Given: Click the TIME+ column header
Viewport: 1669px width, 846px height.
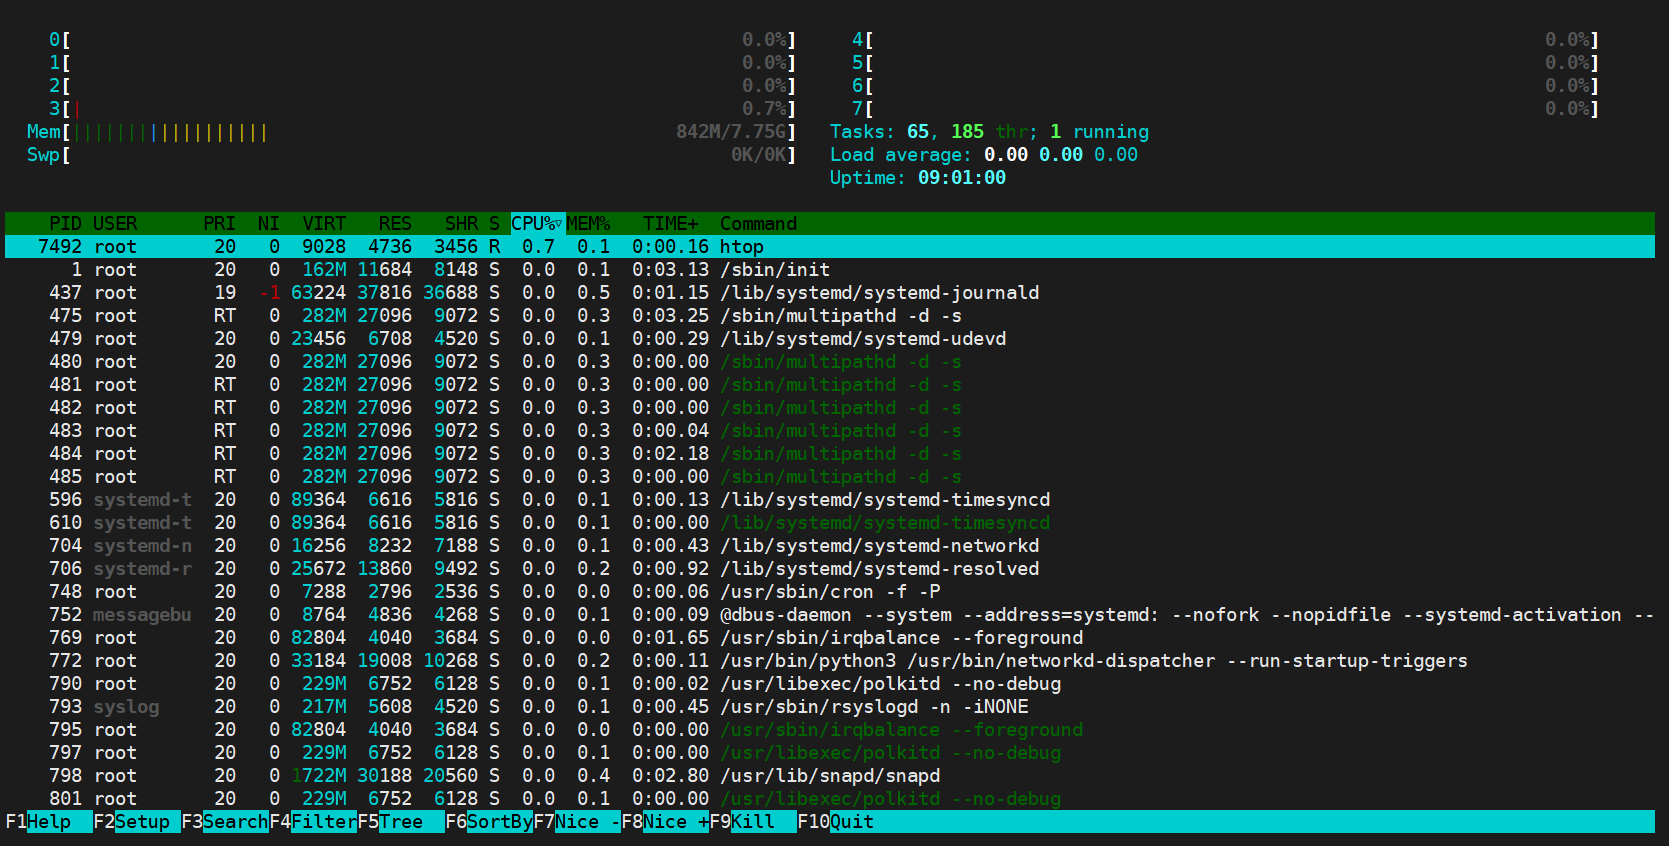Looking at the screenshot, I should pyautogui.click(x=670, y=224).
